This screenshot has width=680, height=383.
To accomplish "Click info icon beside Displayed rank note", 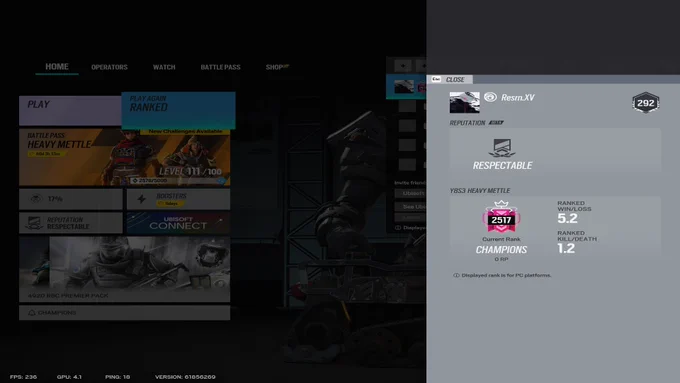I will 456,275.
